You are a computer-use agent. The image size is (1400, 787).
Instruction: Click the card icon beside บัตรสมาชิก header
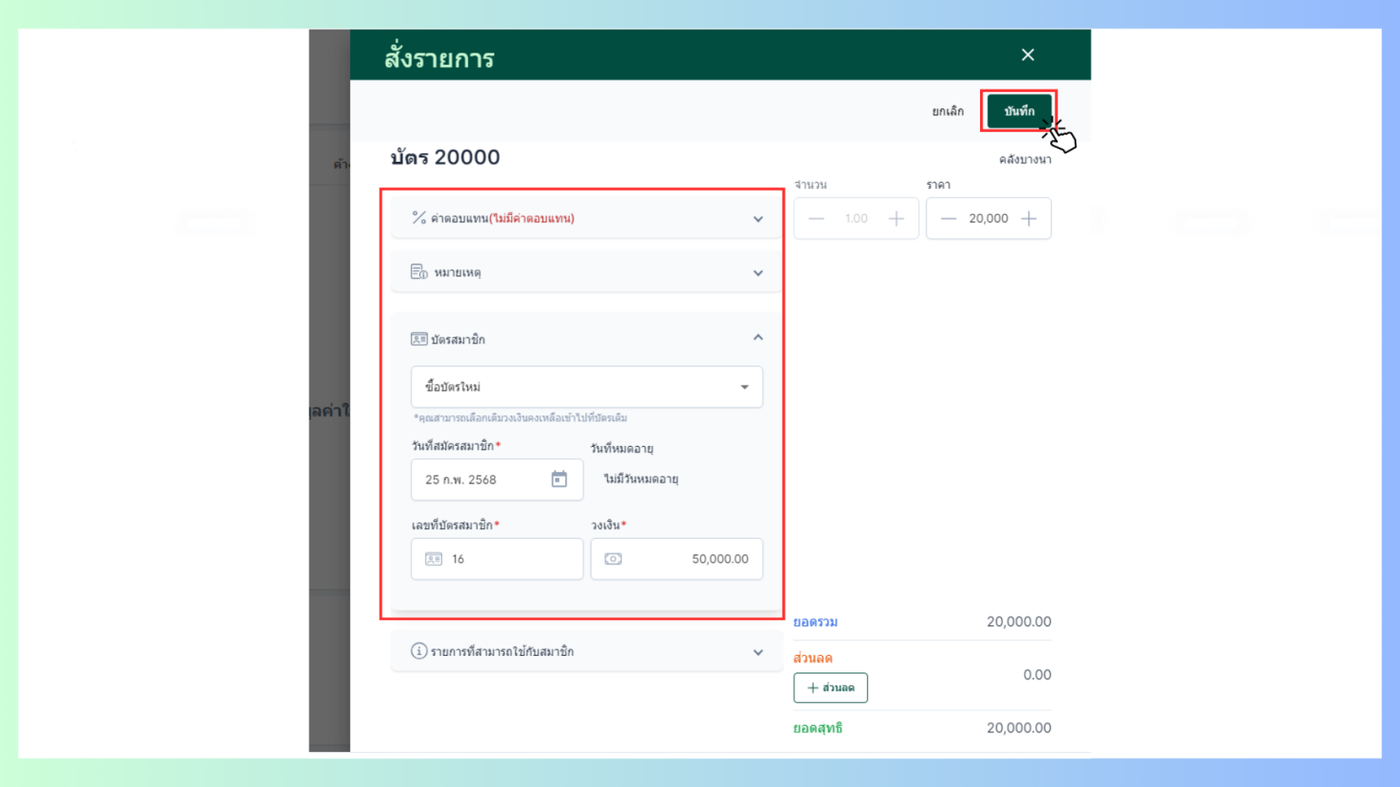419,339
